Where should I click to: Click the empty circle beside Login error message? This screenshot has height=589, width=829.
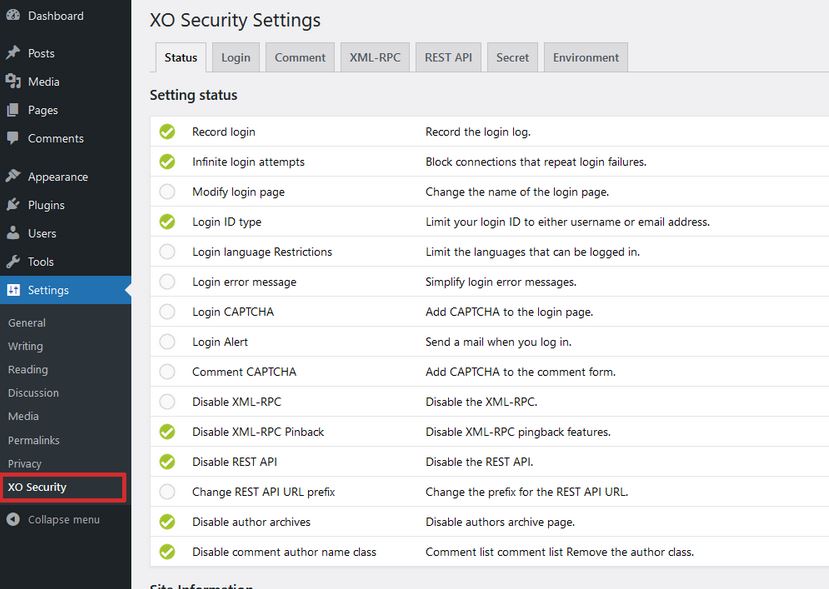pos(167,282)
